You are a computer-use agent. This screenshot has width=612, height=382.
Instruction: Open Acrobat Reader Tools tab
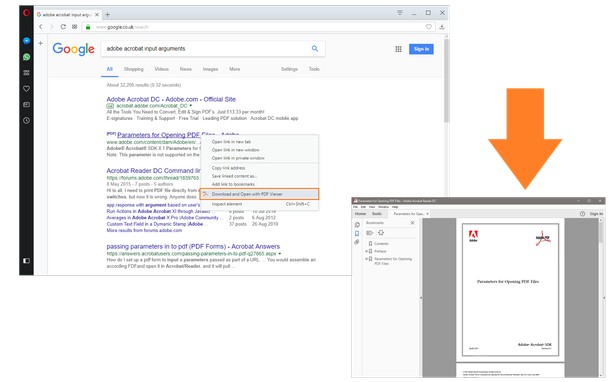(x=377, y=214)
